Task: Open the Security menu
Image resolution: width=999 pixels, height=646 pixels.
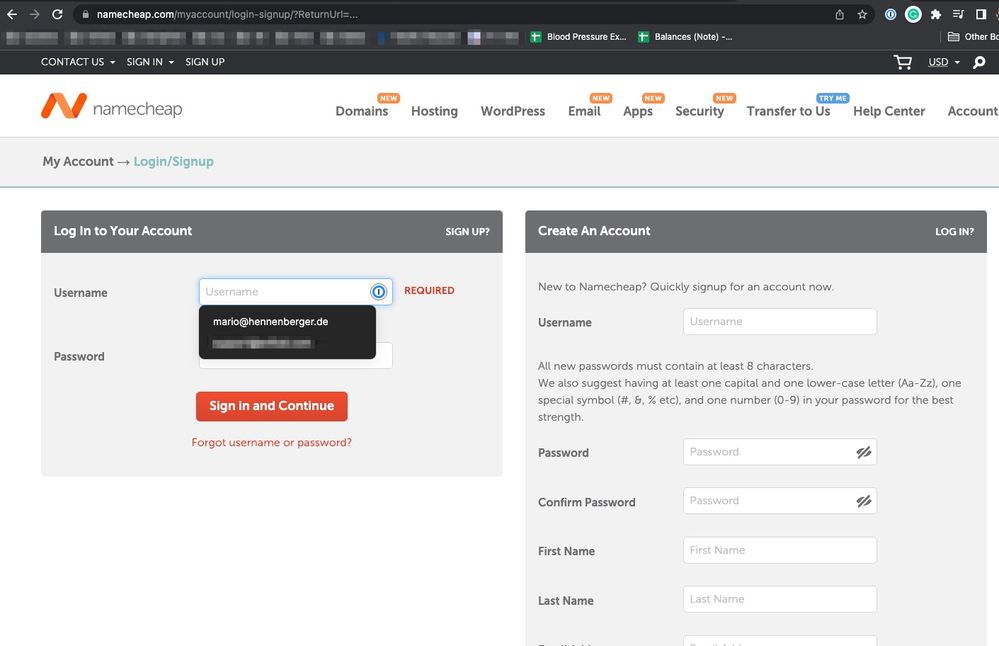Action: pyautogui.click(x=700, y=111)
